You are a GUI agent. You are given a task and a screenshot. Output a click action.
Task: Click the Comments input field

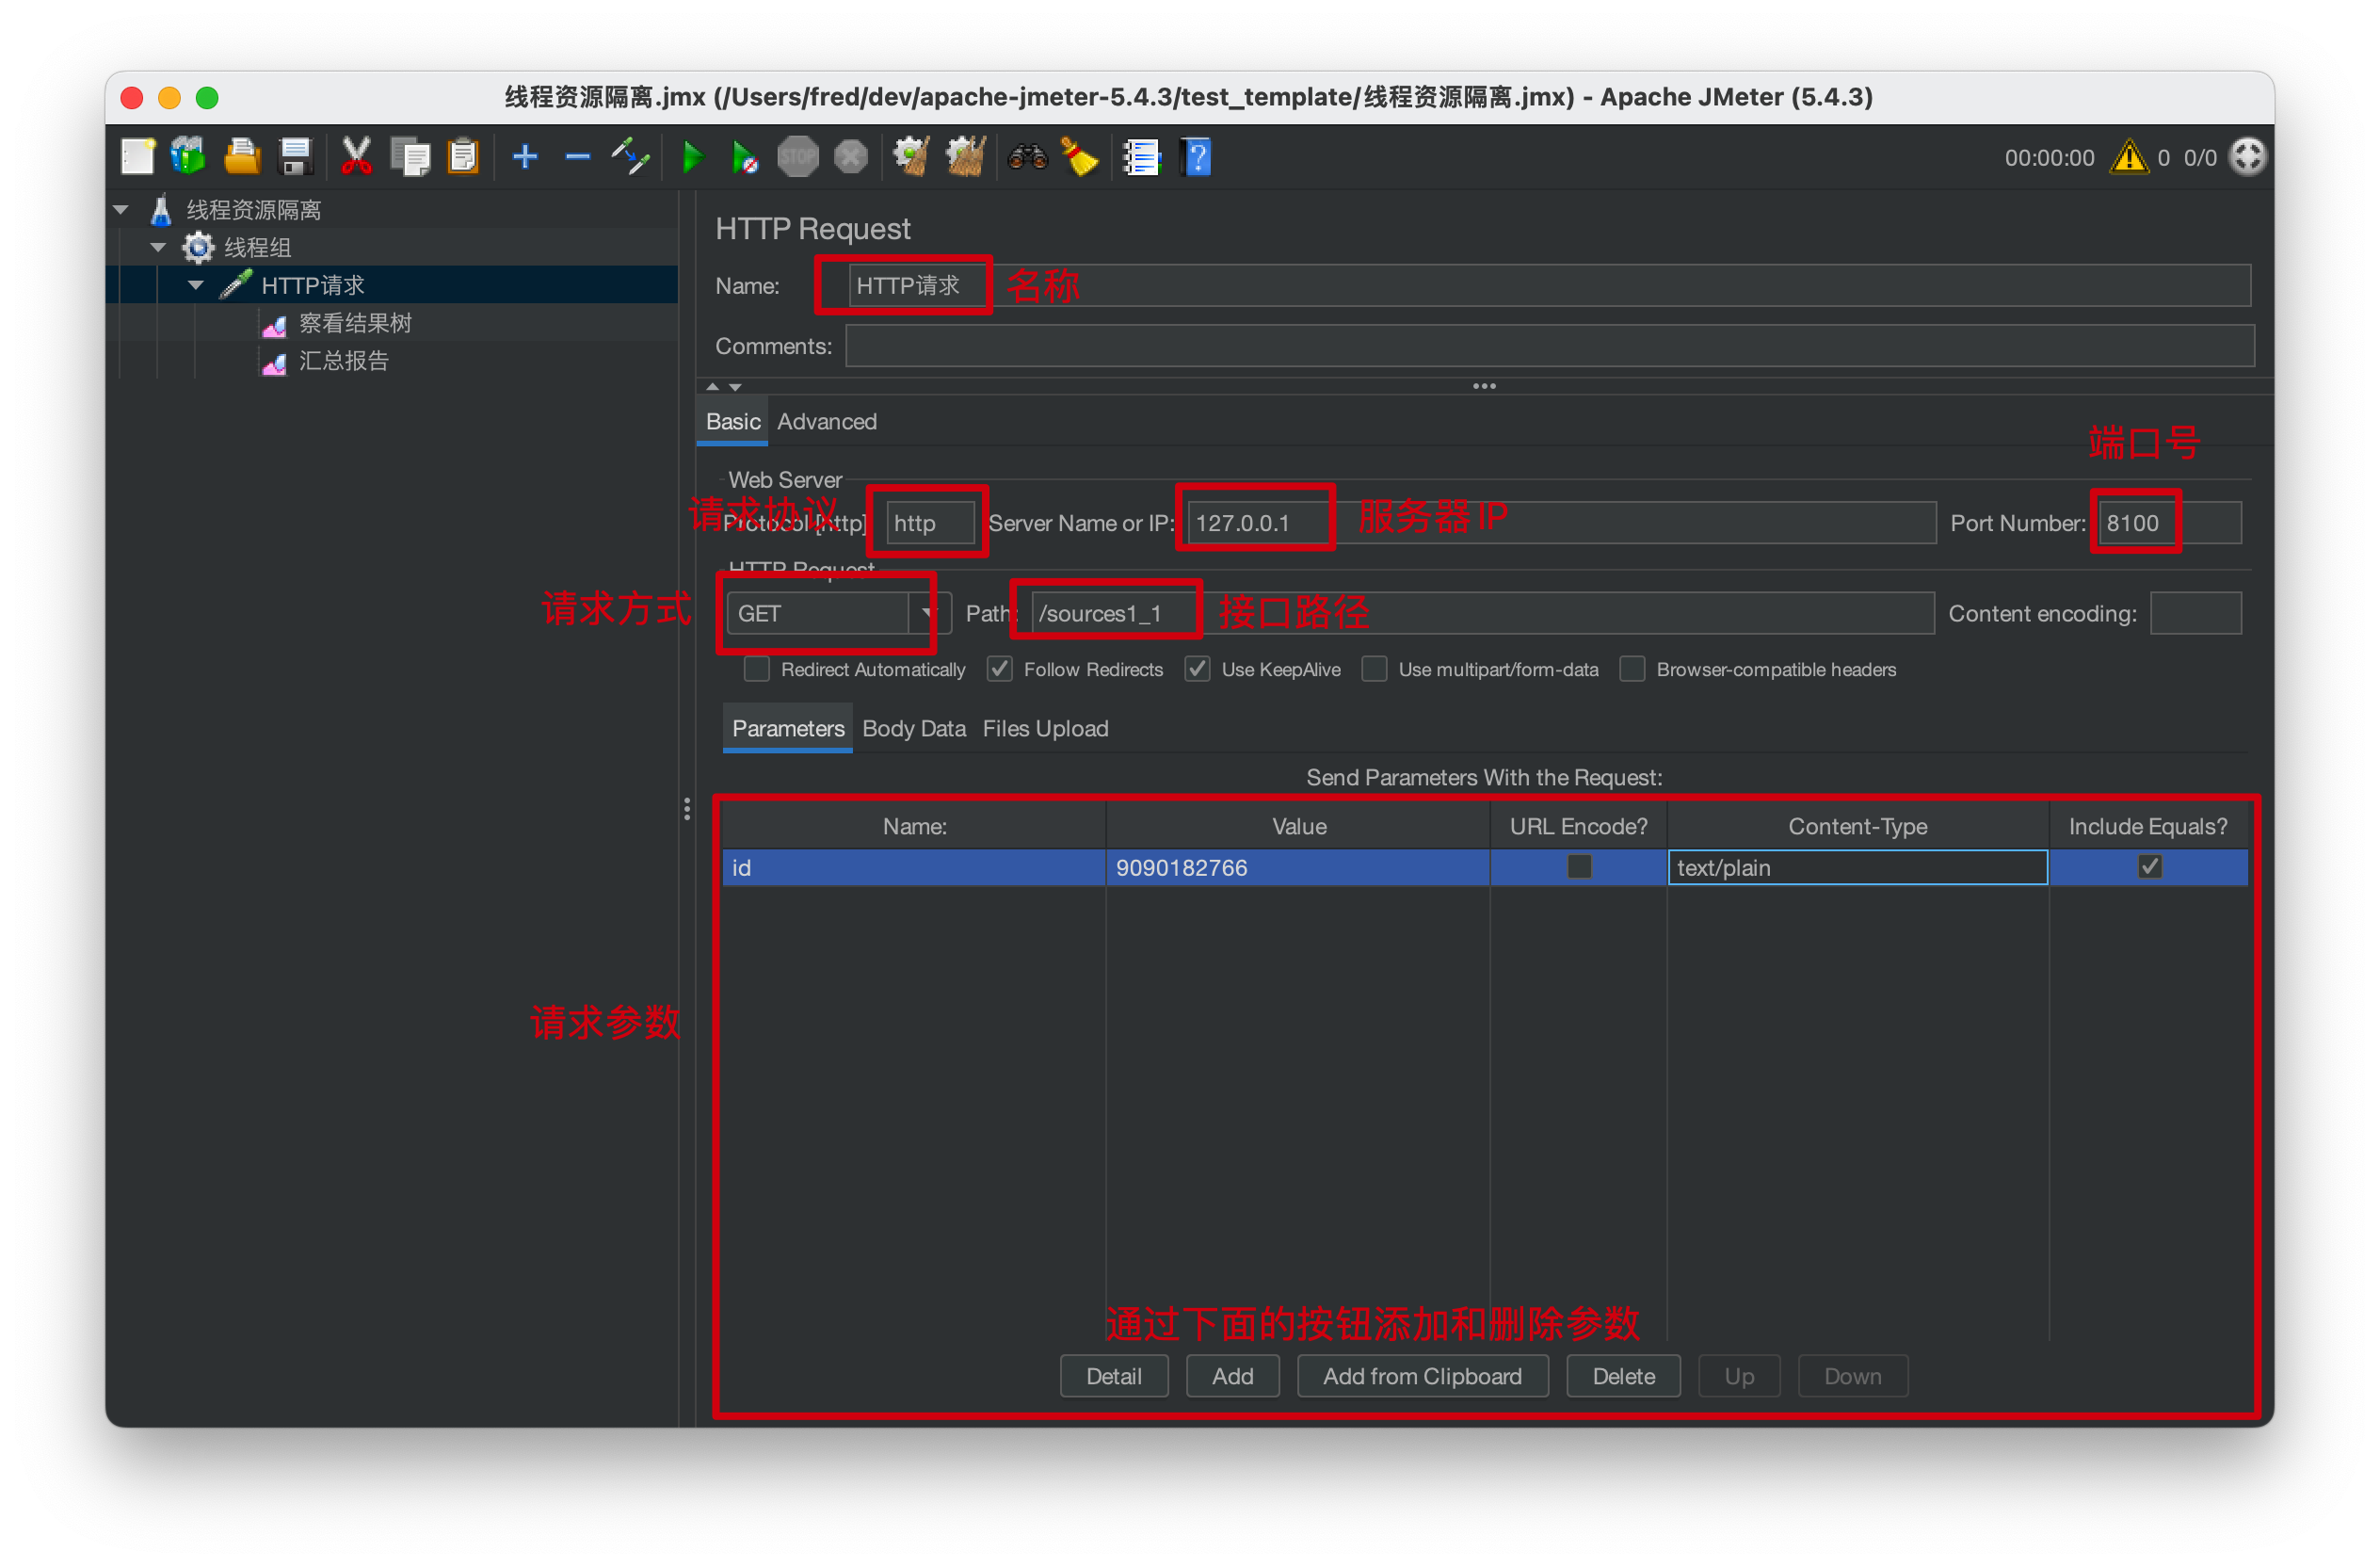[1549, 346]
